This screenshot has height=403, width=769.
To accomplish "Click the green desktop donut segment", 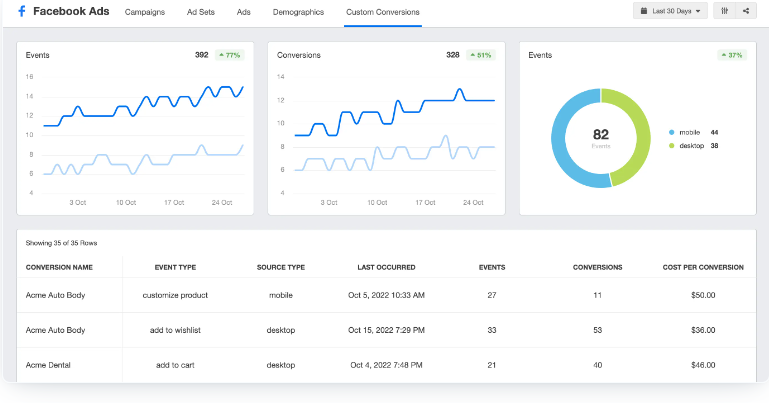I will point(634,140).
